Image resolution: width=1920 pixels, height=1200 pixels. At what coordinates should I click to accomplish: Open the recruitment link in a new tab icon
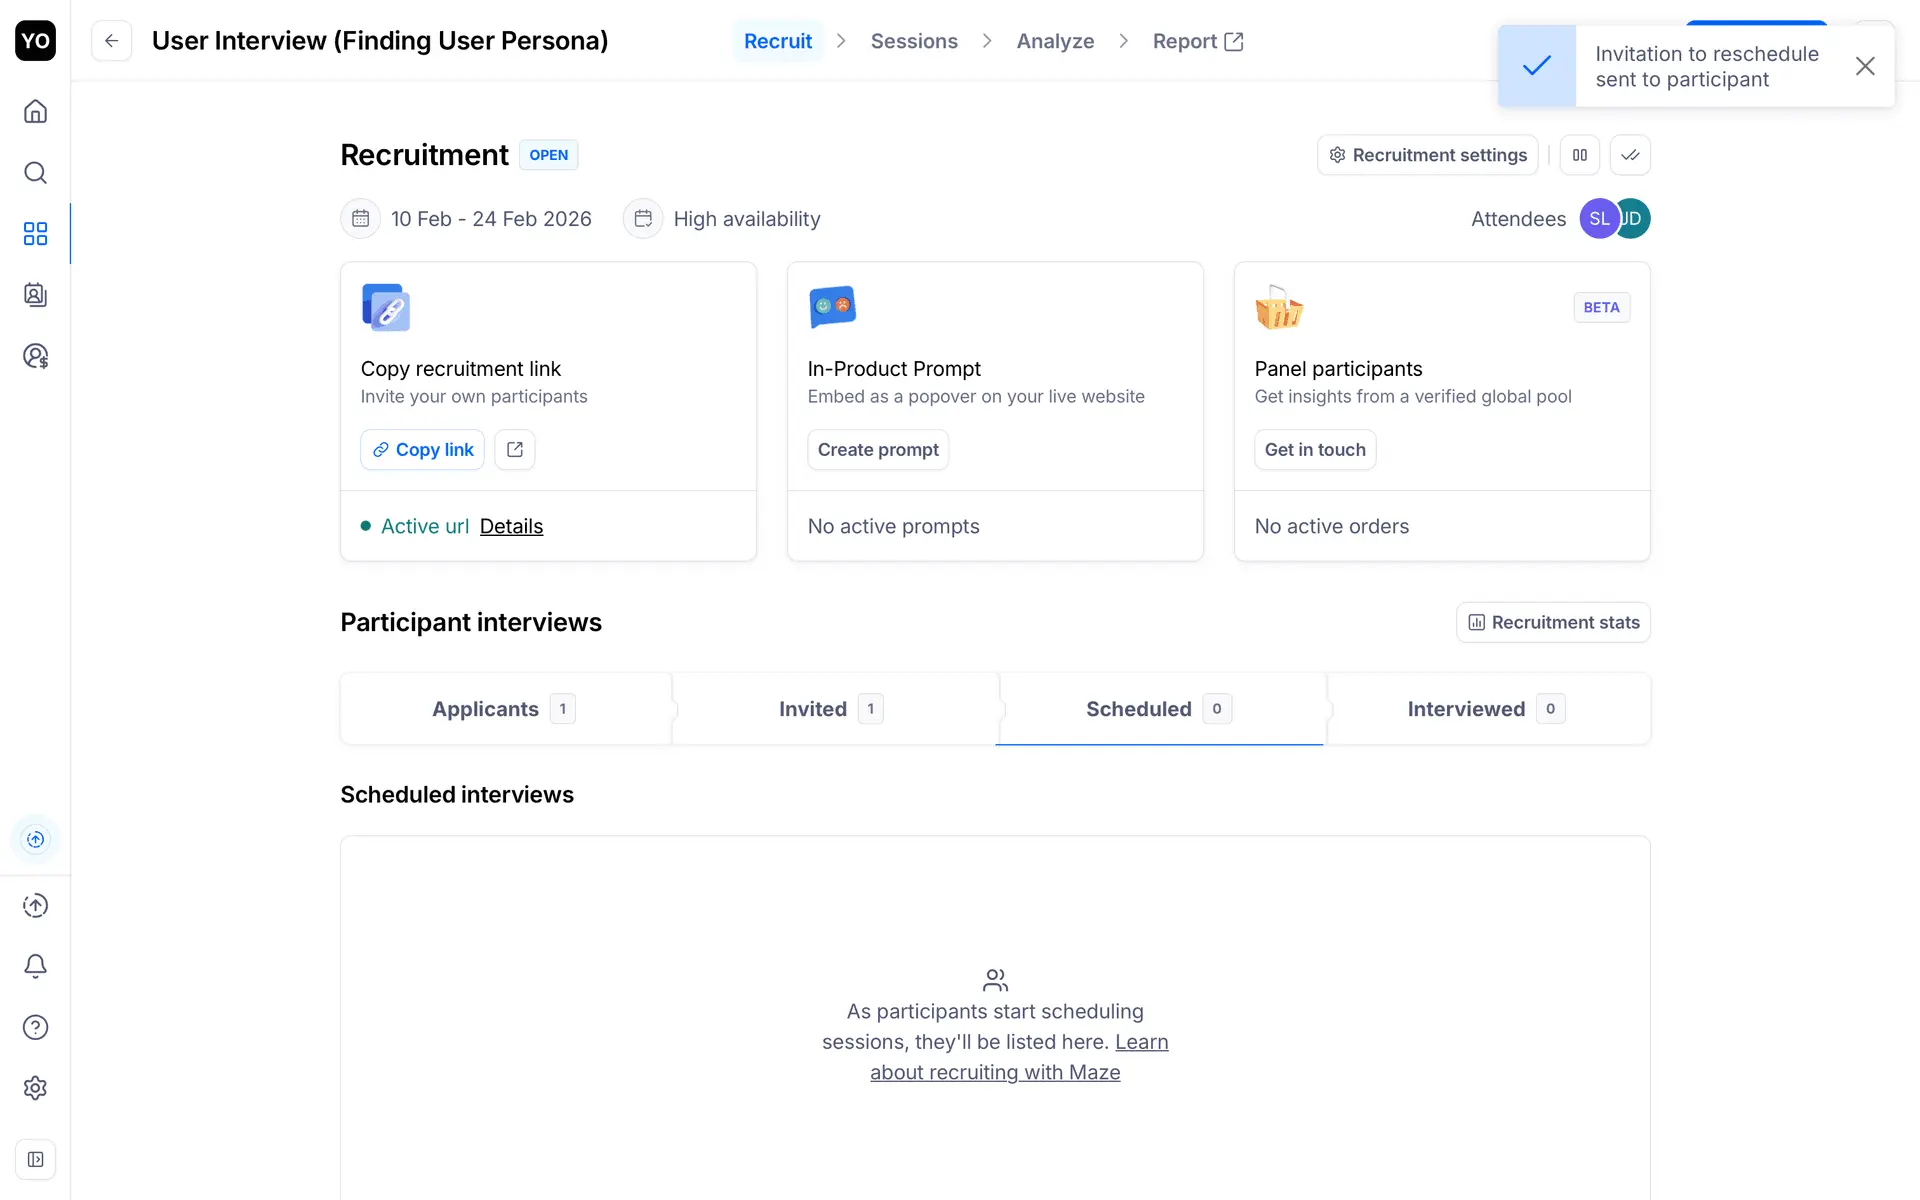point(515,450)
